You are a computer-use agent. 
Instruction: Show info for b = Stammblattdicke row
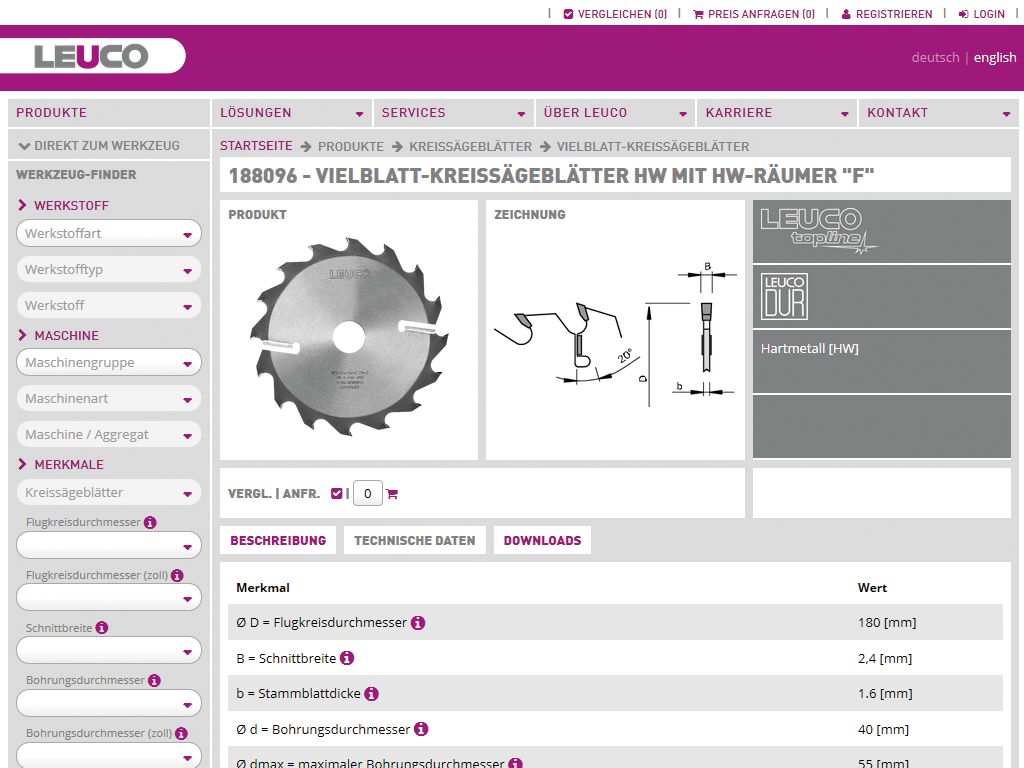pos(371,693)
